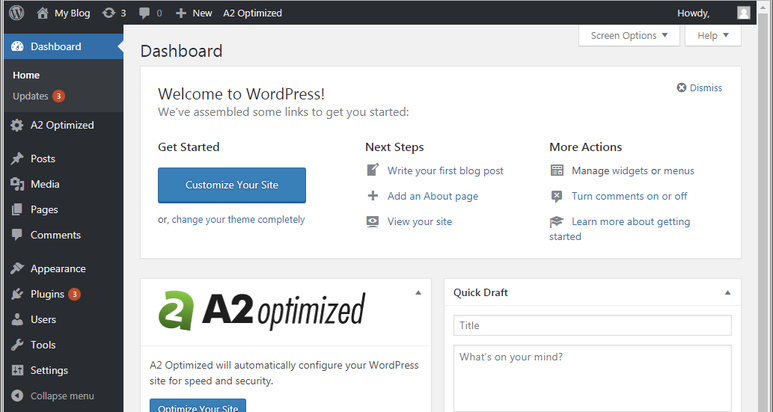Click the Media library icon
The image size is (773, 412).
point(17,184)
